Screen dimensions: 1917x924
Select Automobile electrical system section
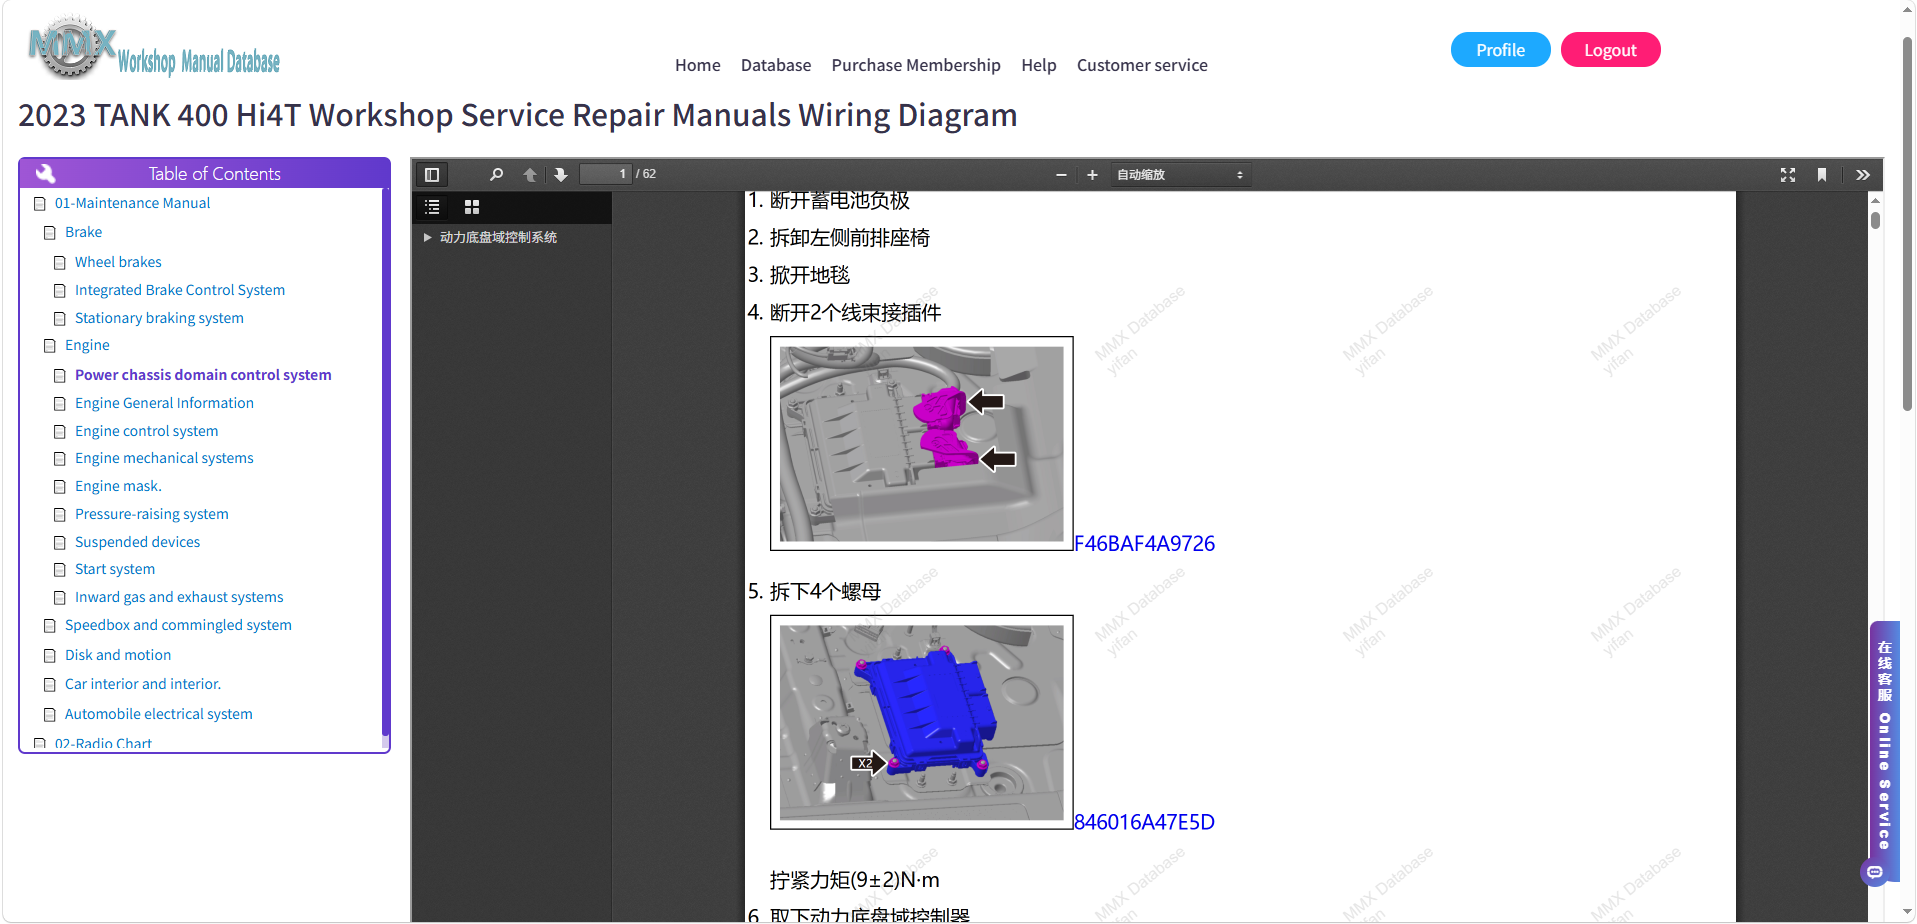159,714
